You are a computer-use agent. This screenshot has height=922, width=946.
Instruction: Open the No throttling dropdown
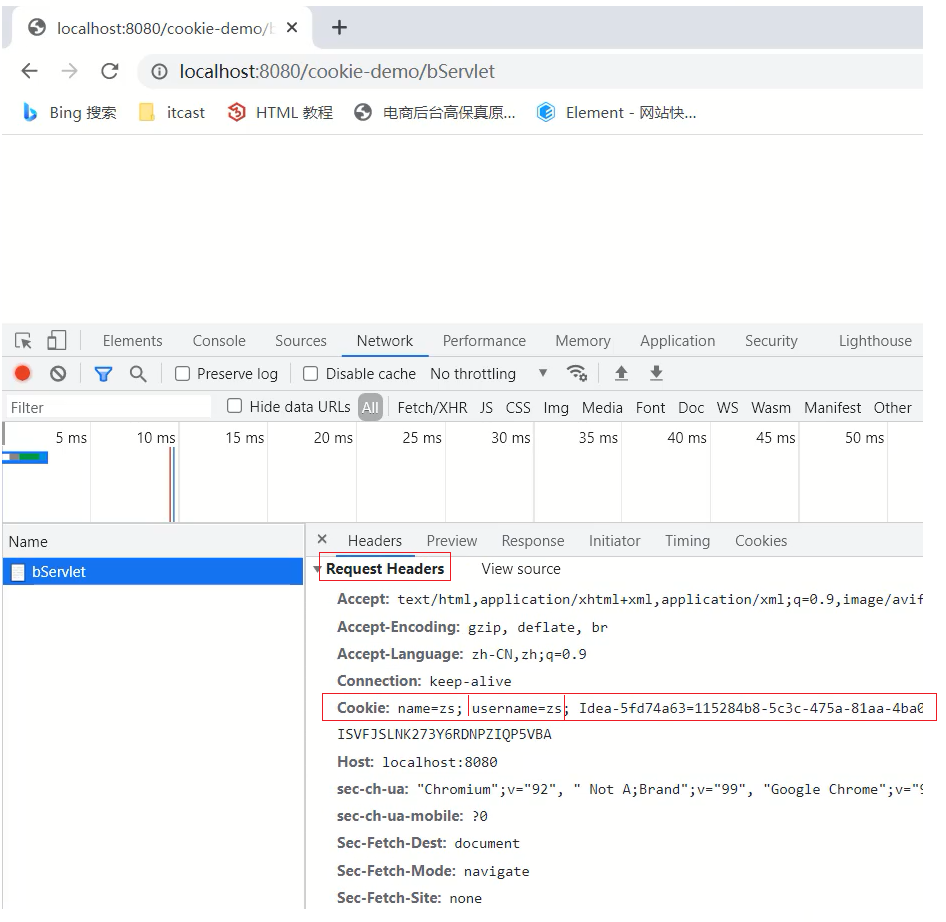488,374
